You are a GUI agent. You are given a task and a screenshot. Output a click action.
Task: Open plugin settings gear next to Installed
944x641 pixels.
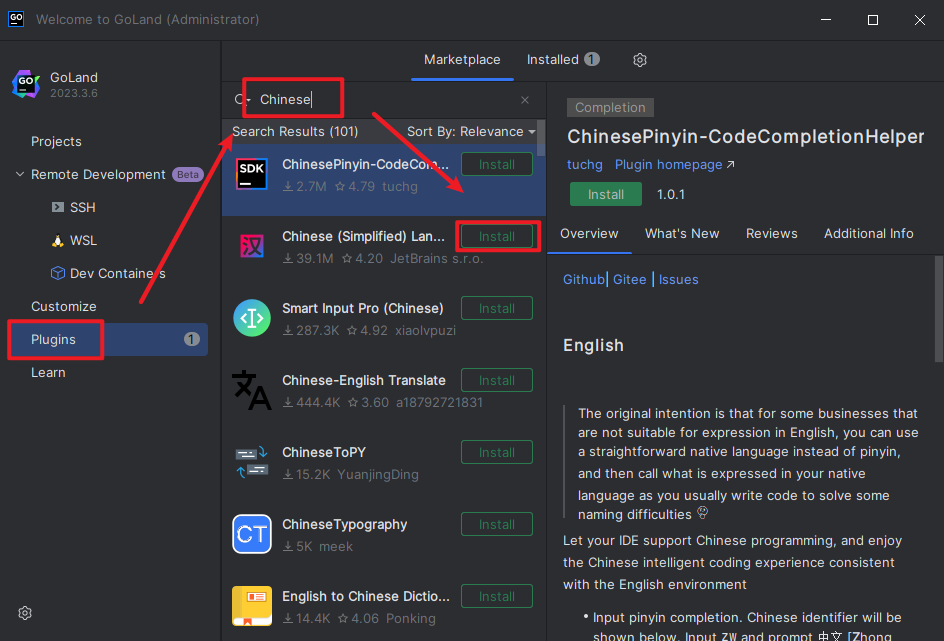click(x=639, y=60)
